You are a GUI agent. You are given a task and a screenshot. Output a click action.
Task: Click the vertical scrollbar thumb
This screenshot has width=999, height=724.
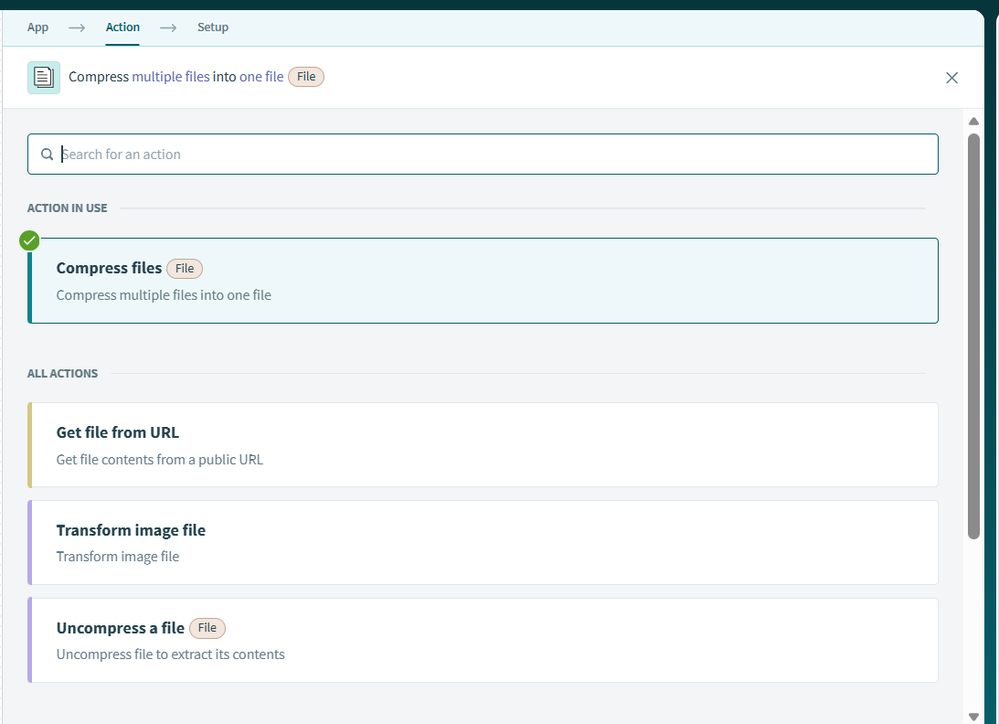[x=973, y=336]
